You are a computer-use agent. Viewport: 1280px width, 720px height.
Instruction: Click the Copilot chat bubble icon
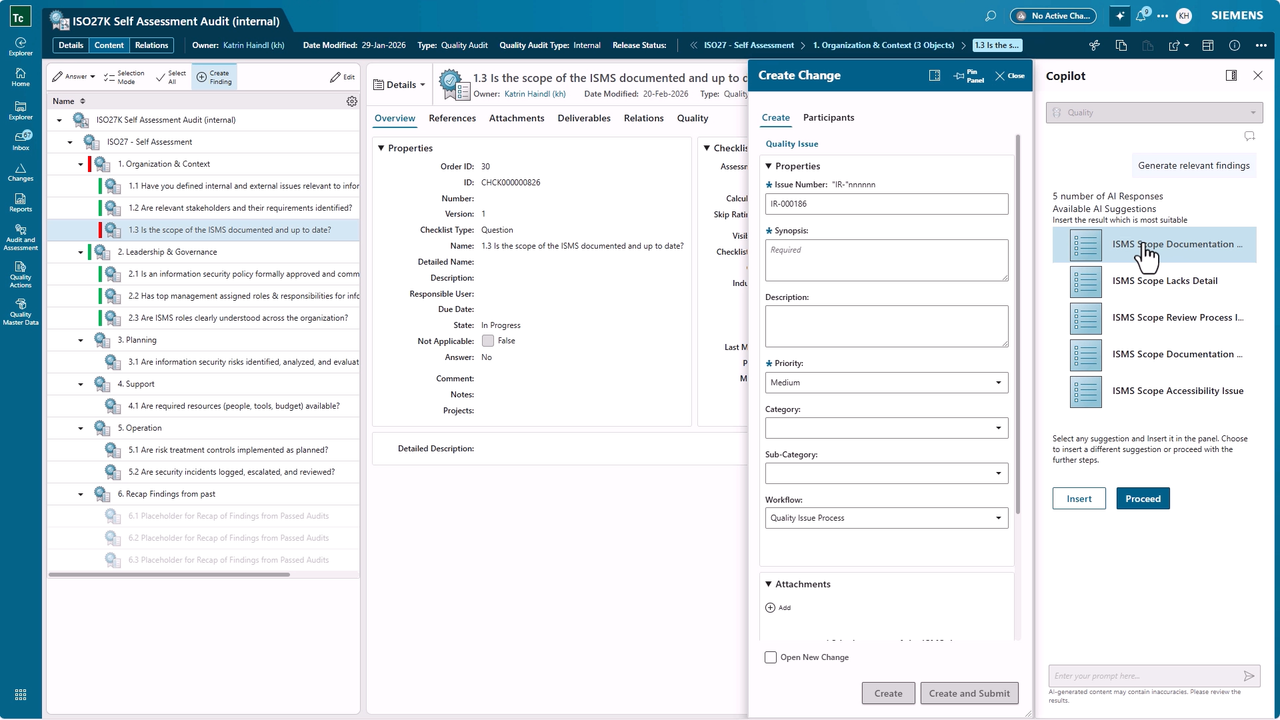1249,136
